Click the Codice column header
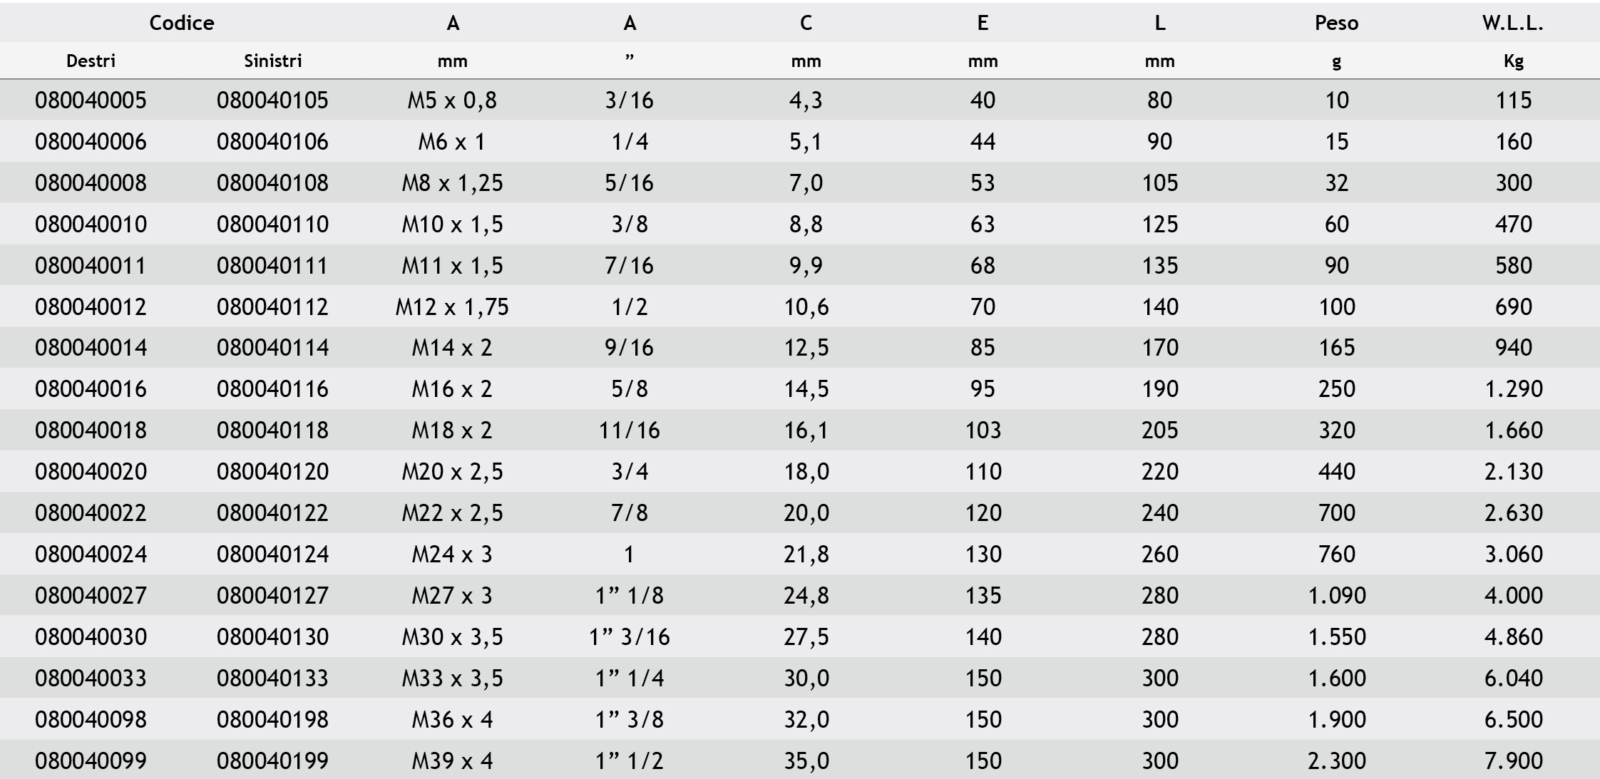 181,23
